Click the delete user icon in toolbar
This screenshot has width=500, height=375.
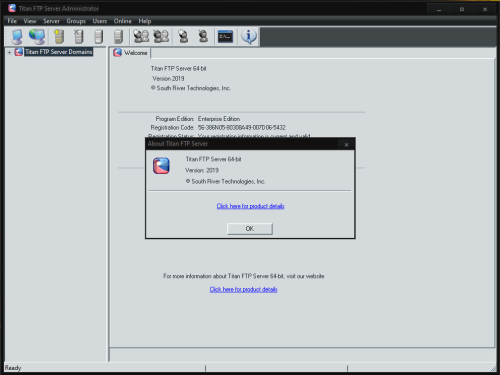[203, 36]
